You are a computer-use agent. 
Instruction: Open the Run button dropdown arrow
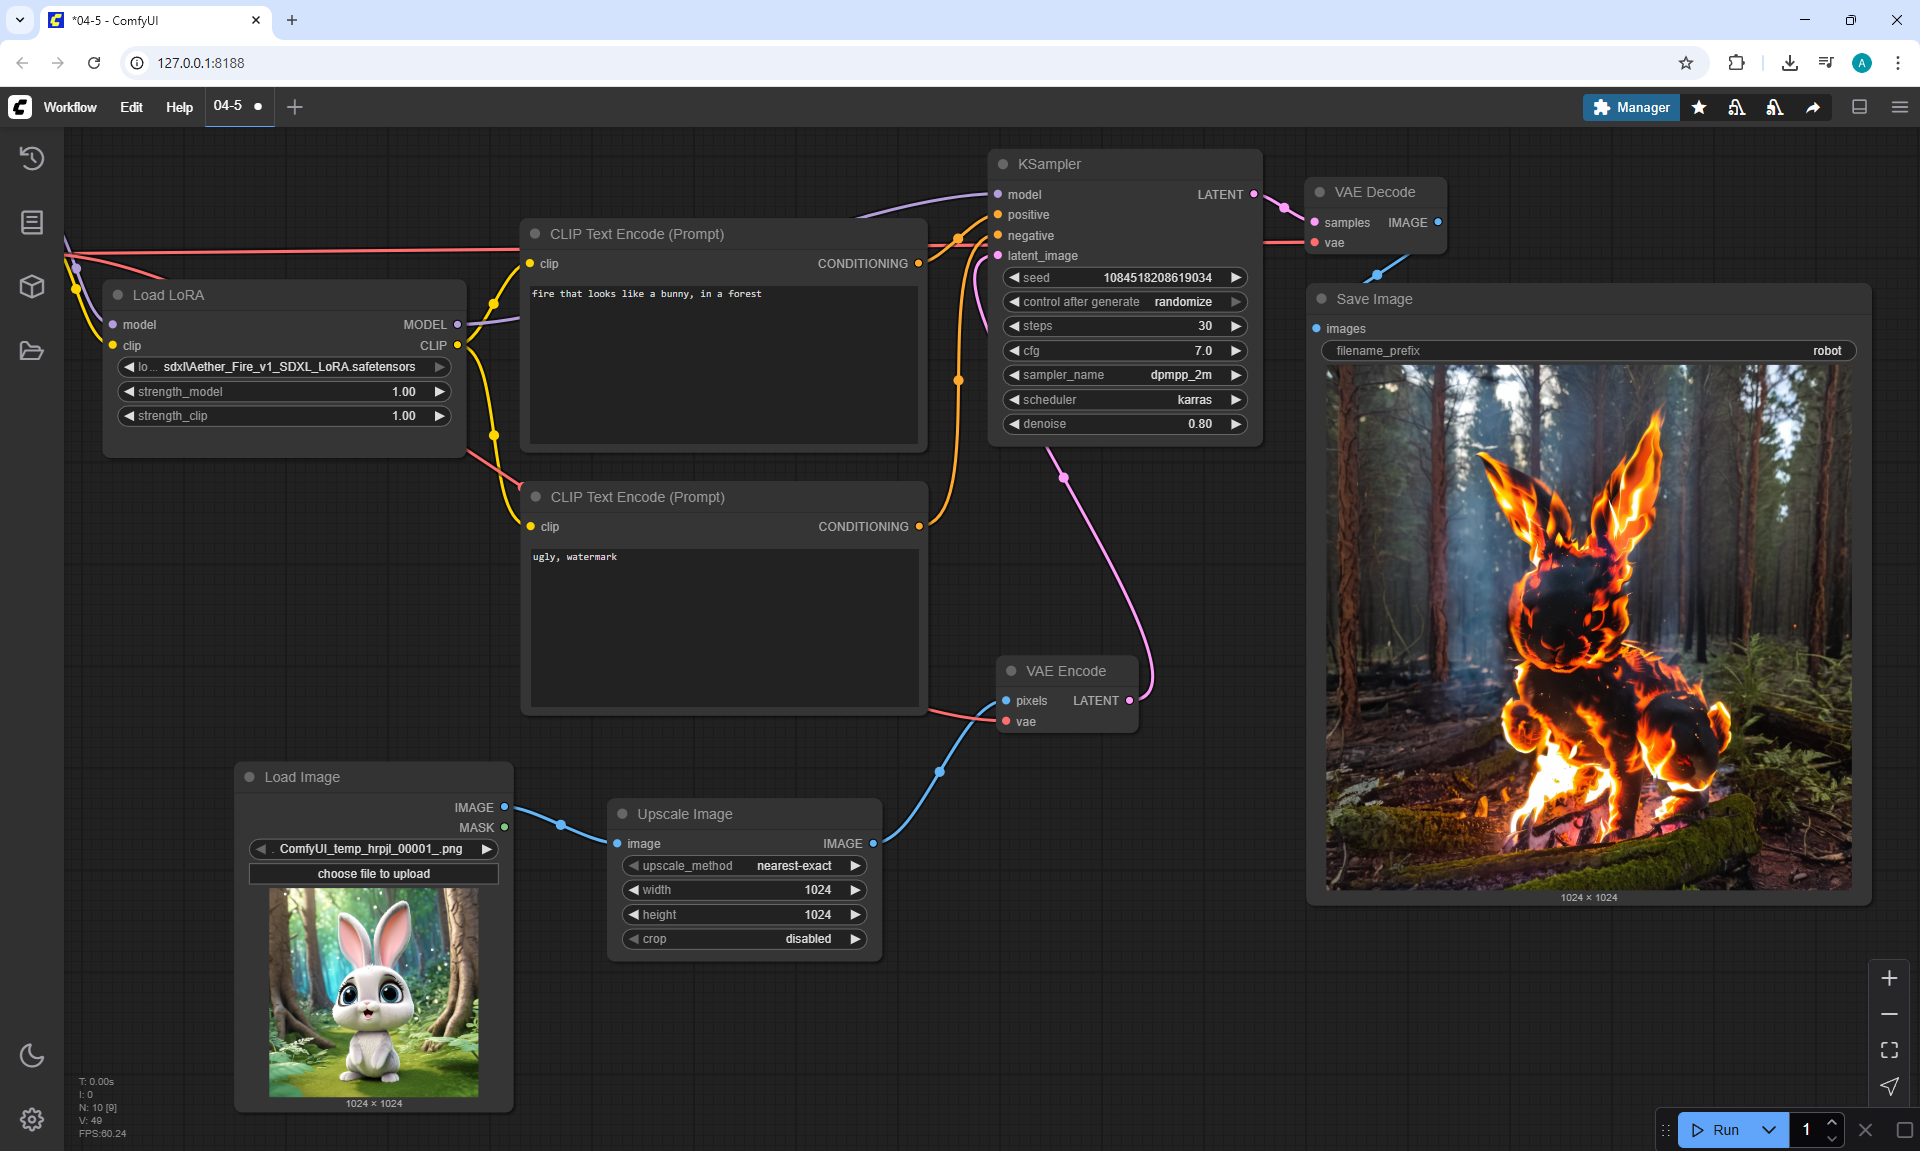click(1769, 1130)
